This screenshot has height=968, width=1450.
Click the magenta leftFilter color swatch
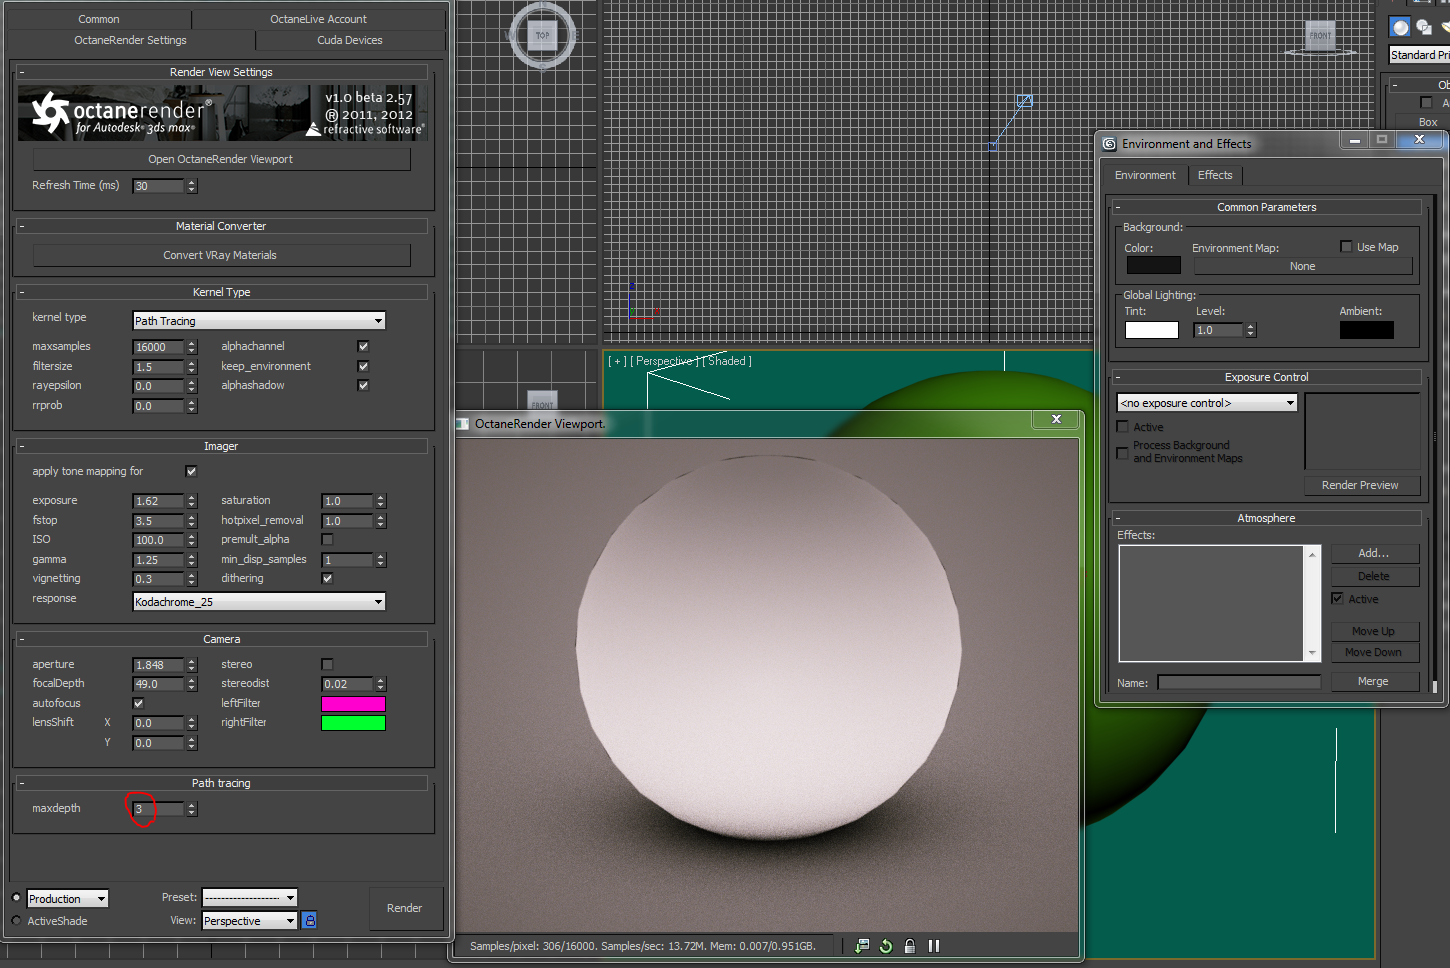pyautogui.click(x=353, y=704)
